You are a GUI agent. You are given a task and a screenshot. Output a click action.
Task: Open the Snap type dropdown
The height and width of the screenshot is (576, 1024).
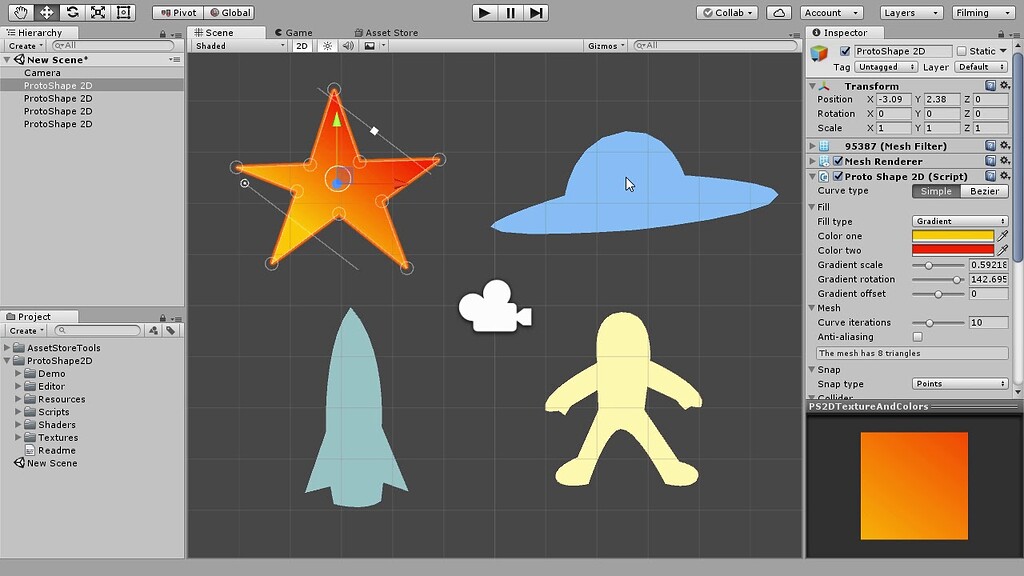[958, 383]
